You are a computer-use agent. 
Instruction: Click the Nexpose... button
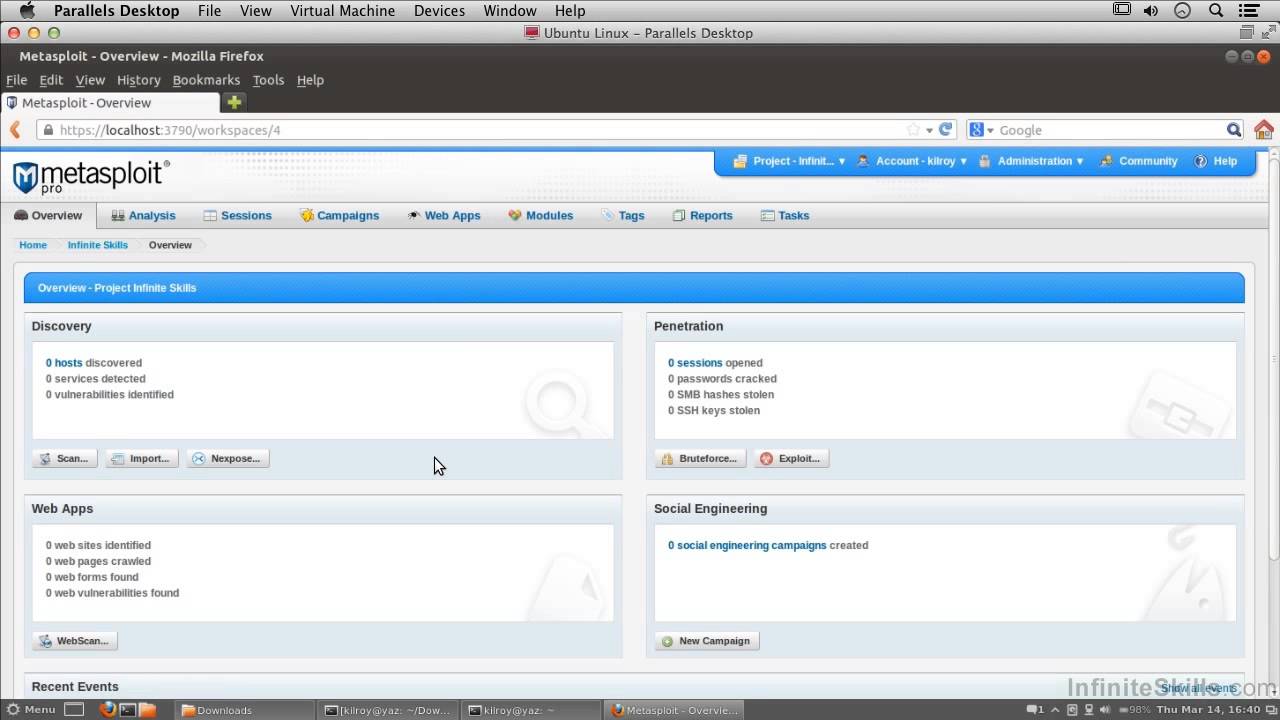(228, 458)
